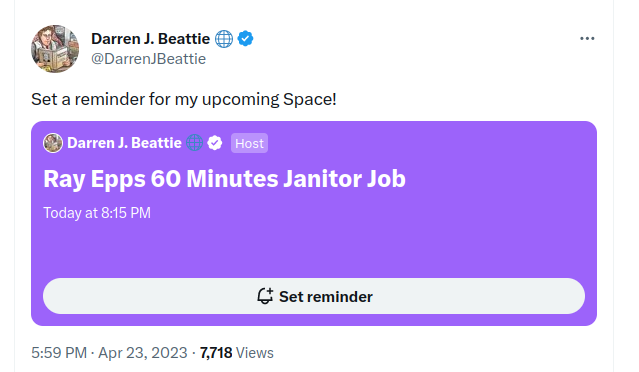This screenshot has height=372, width=639.
Task: Click the host name inside the Space card
Action: coord(124,143)
